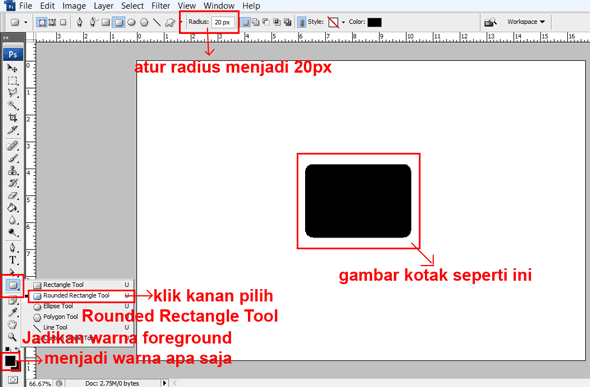Select the Clone Stamp tool
590x387 pixels.
click(12, 170)
